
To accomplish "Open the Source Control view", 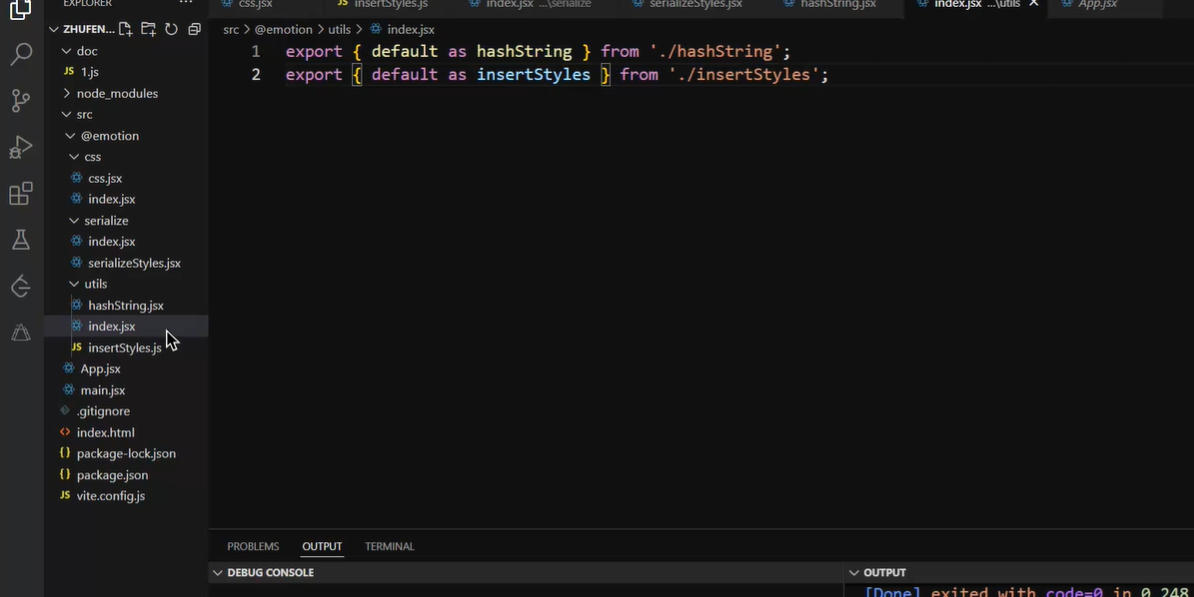I will click(21, 100).
